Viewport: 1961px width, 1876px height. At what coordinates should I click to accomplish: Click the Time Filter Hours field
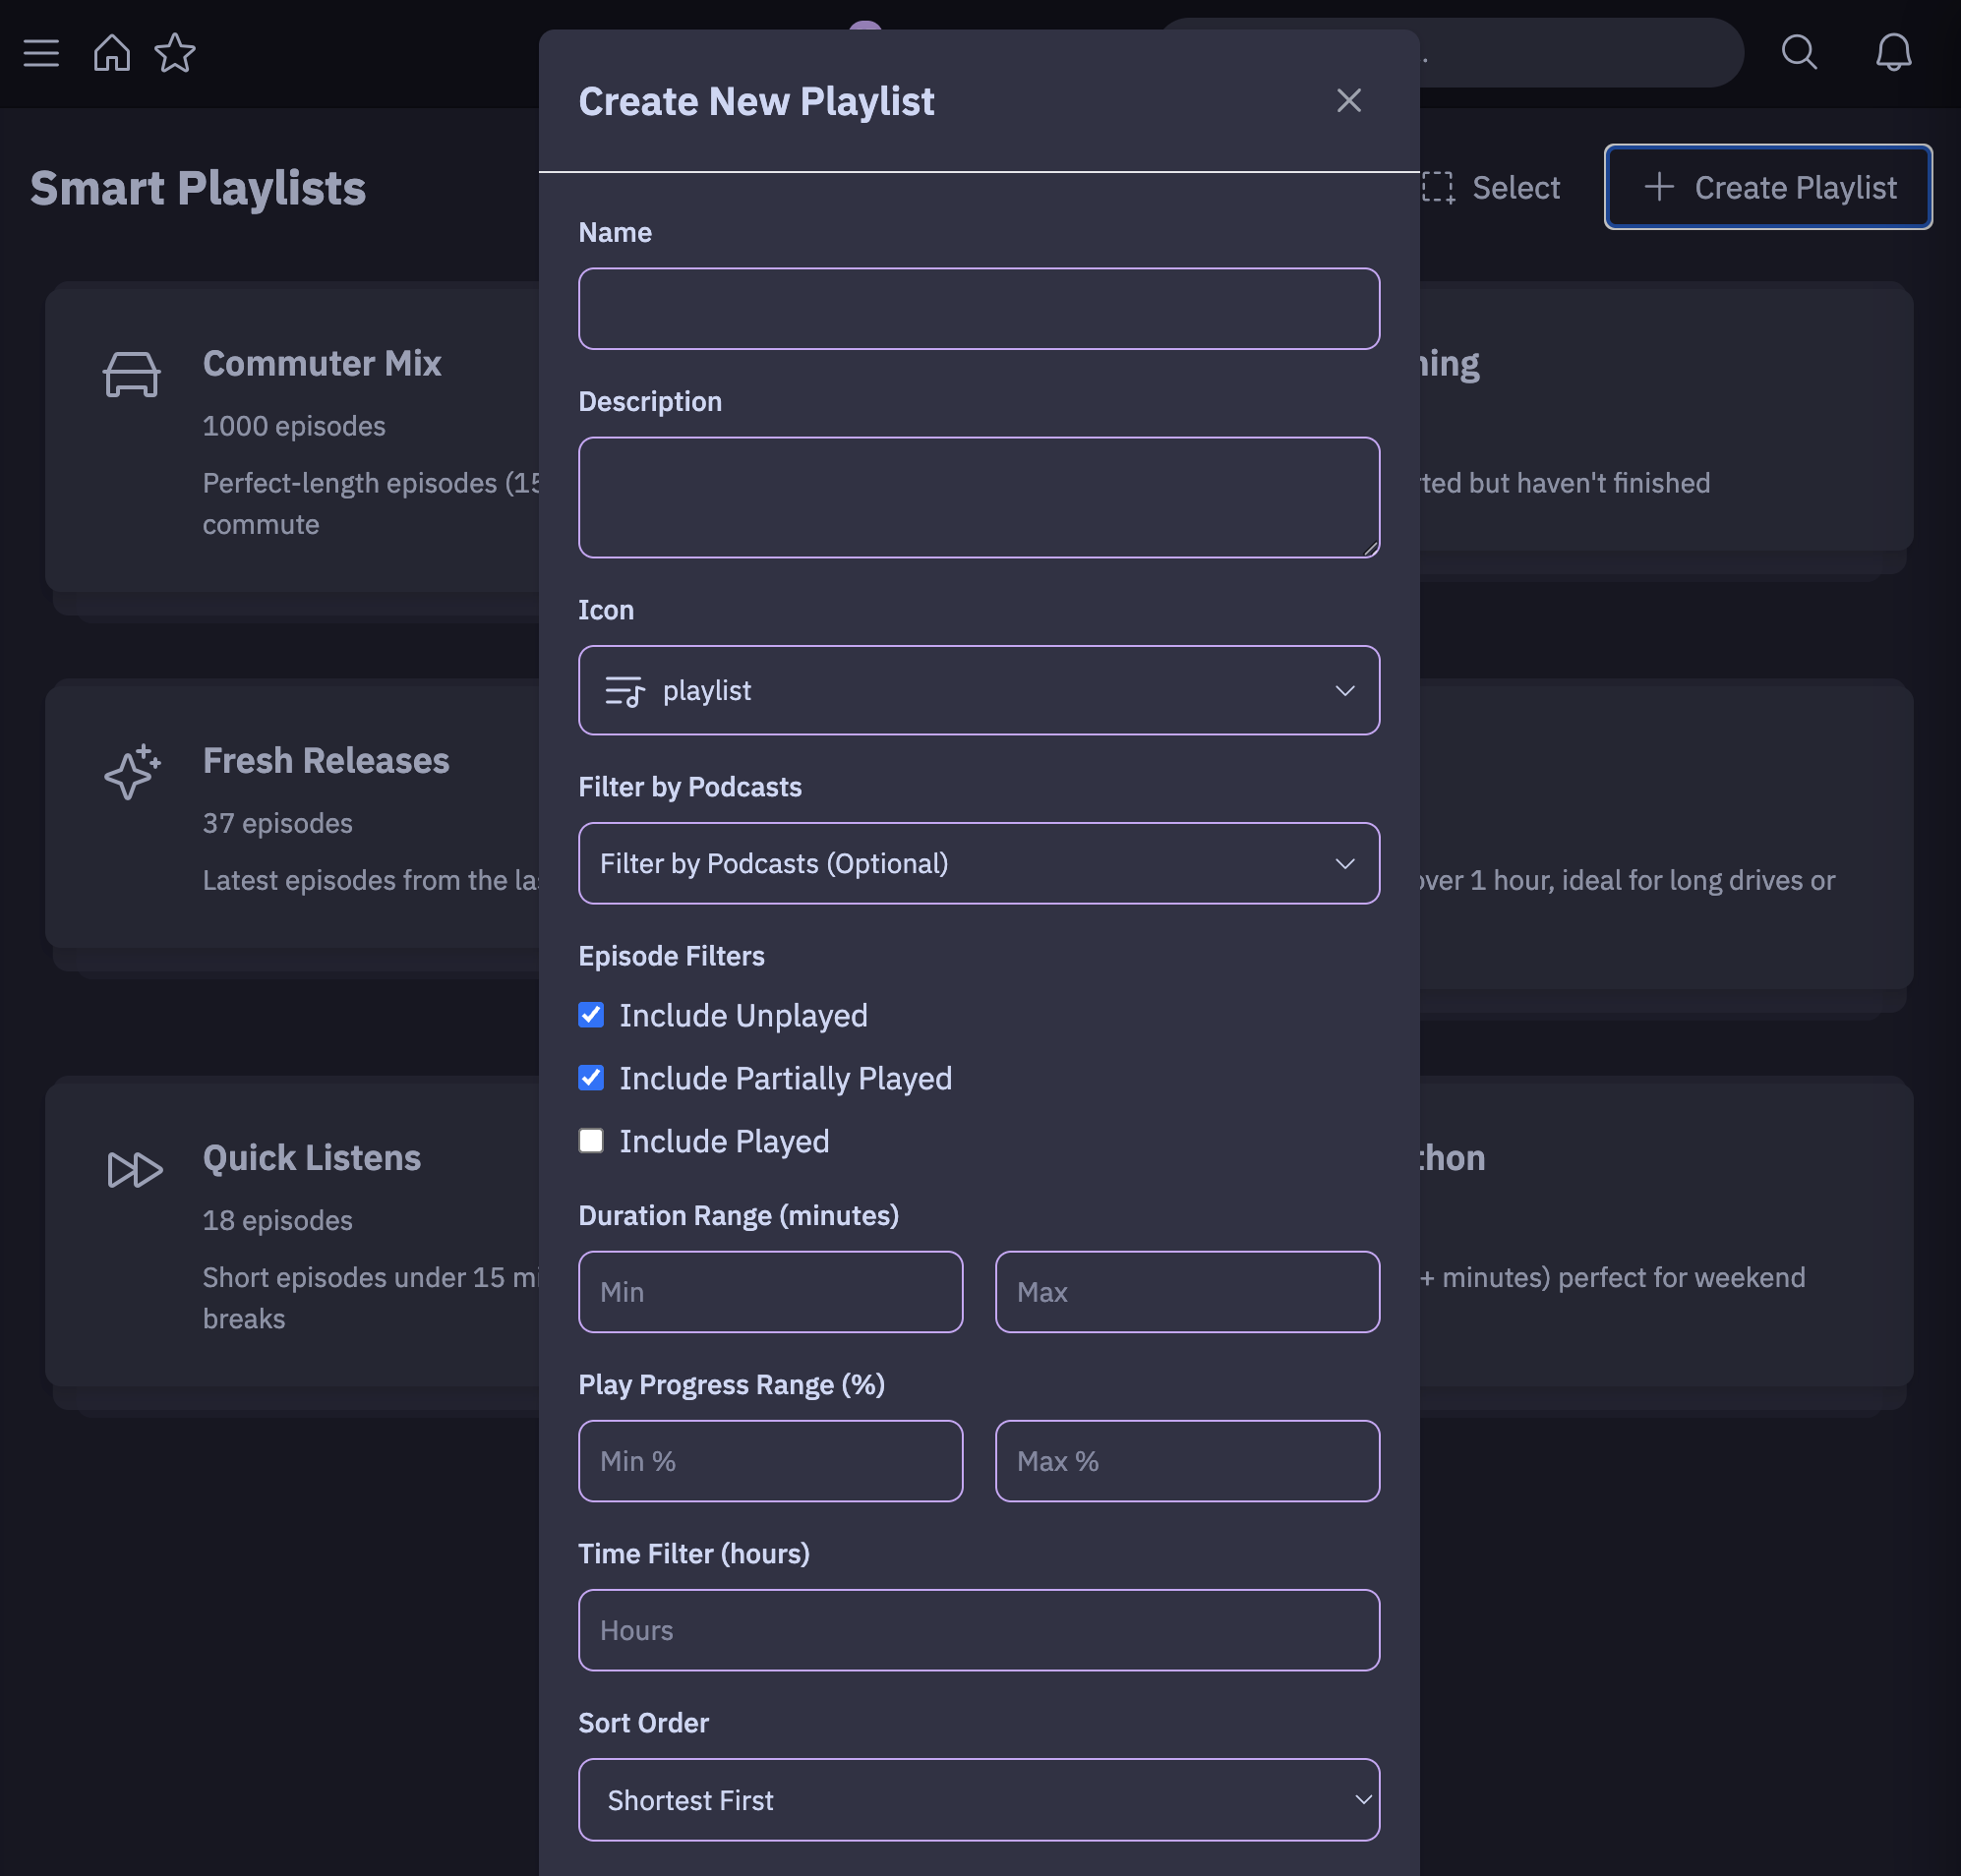click(x=979, y=1630)
